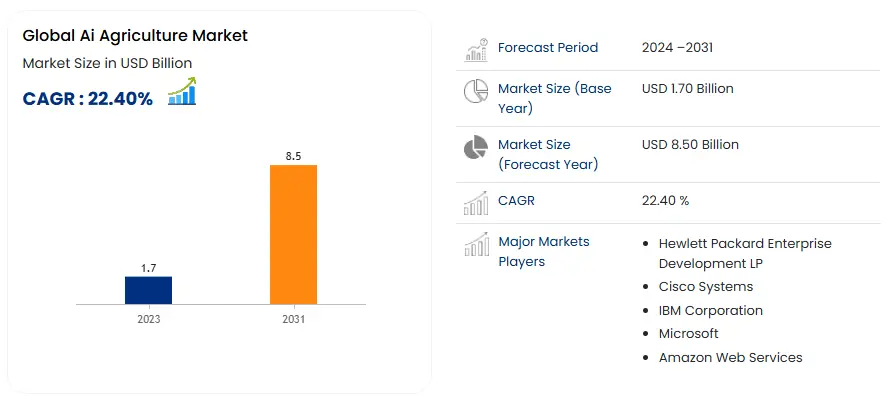The width and height of the screenshot is (889, 398).
Task: Click the Forecast Period chart icon
Action: tap(476, 50)
